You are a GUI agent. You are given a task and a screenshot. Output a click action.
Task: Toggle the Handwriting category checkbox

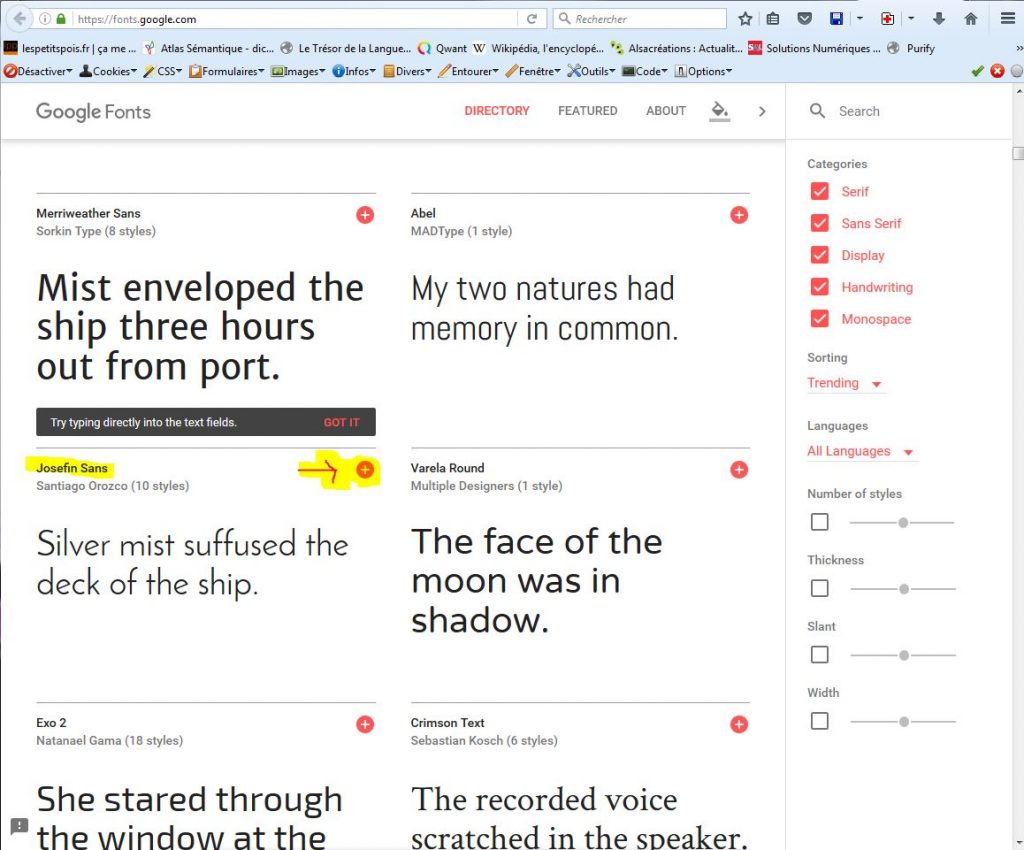(820, 288)
